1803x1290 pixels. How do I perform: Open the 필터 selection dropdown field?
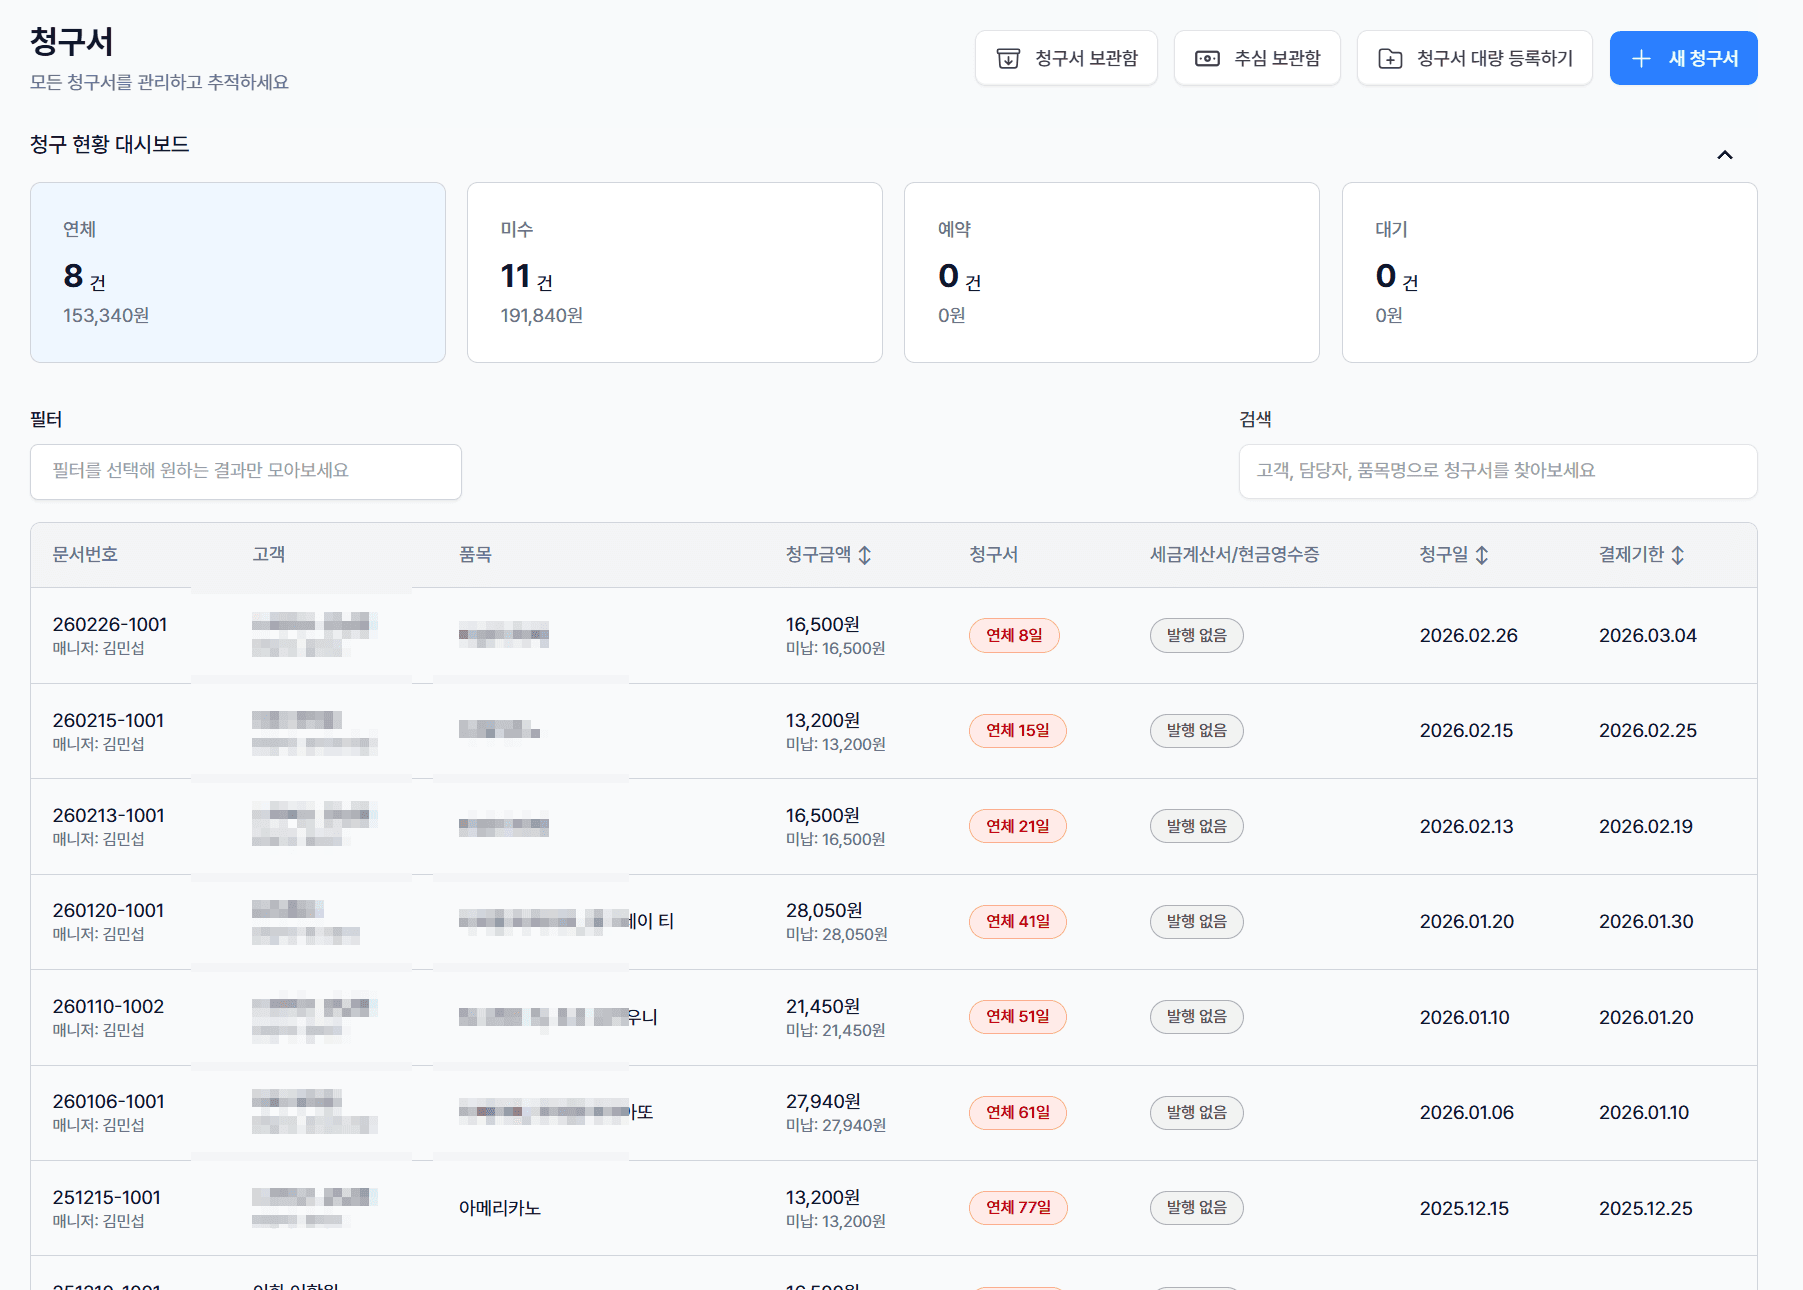246,471
